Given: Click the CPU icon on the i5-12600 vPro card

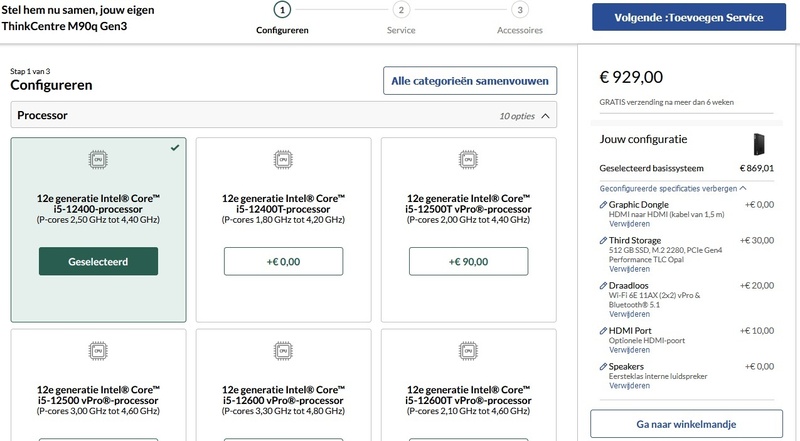Looking at the screenshot, I should [283, 351].
